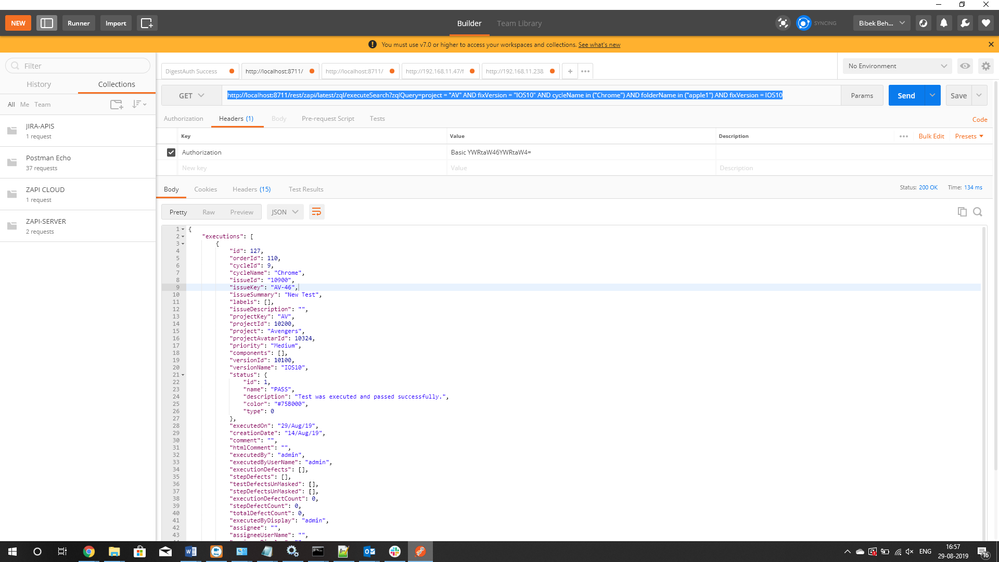The width and height of the screenshot is (999, 562).
Task: Uncheck the Authorization header checkbox
Action: click(171, 152)
